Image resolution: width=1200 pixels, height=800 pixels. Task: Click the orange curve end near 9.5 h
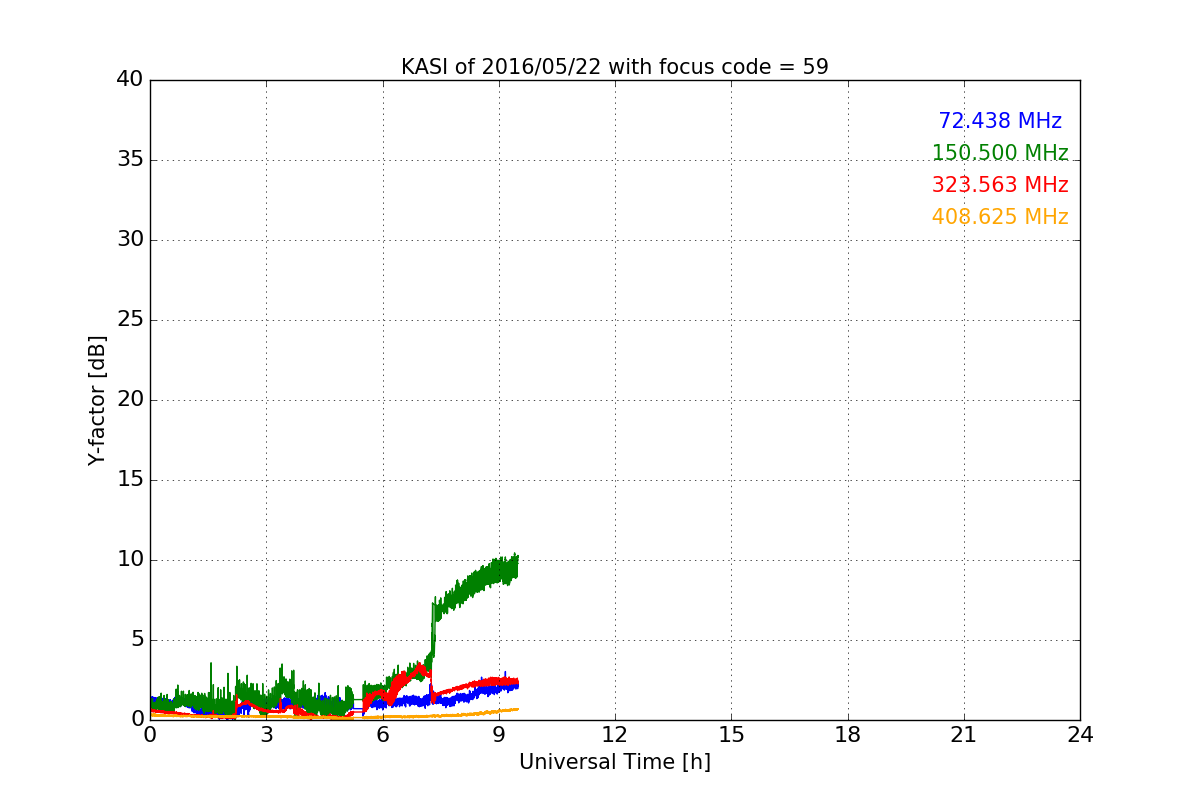(515, 709)
